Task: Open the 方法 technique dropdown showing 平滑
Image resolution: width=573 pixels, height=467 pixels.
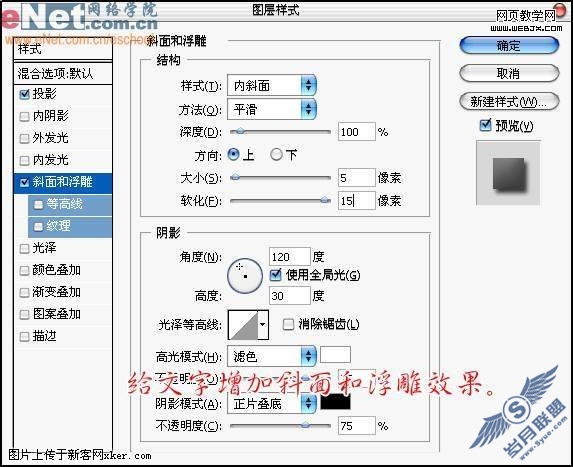Action: point(272,109)
